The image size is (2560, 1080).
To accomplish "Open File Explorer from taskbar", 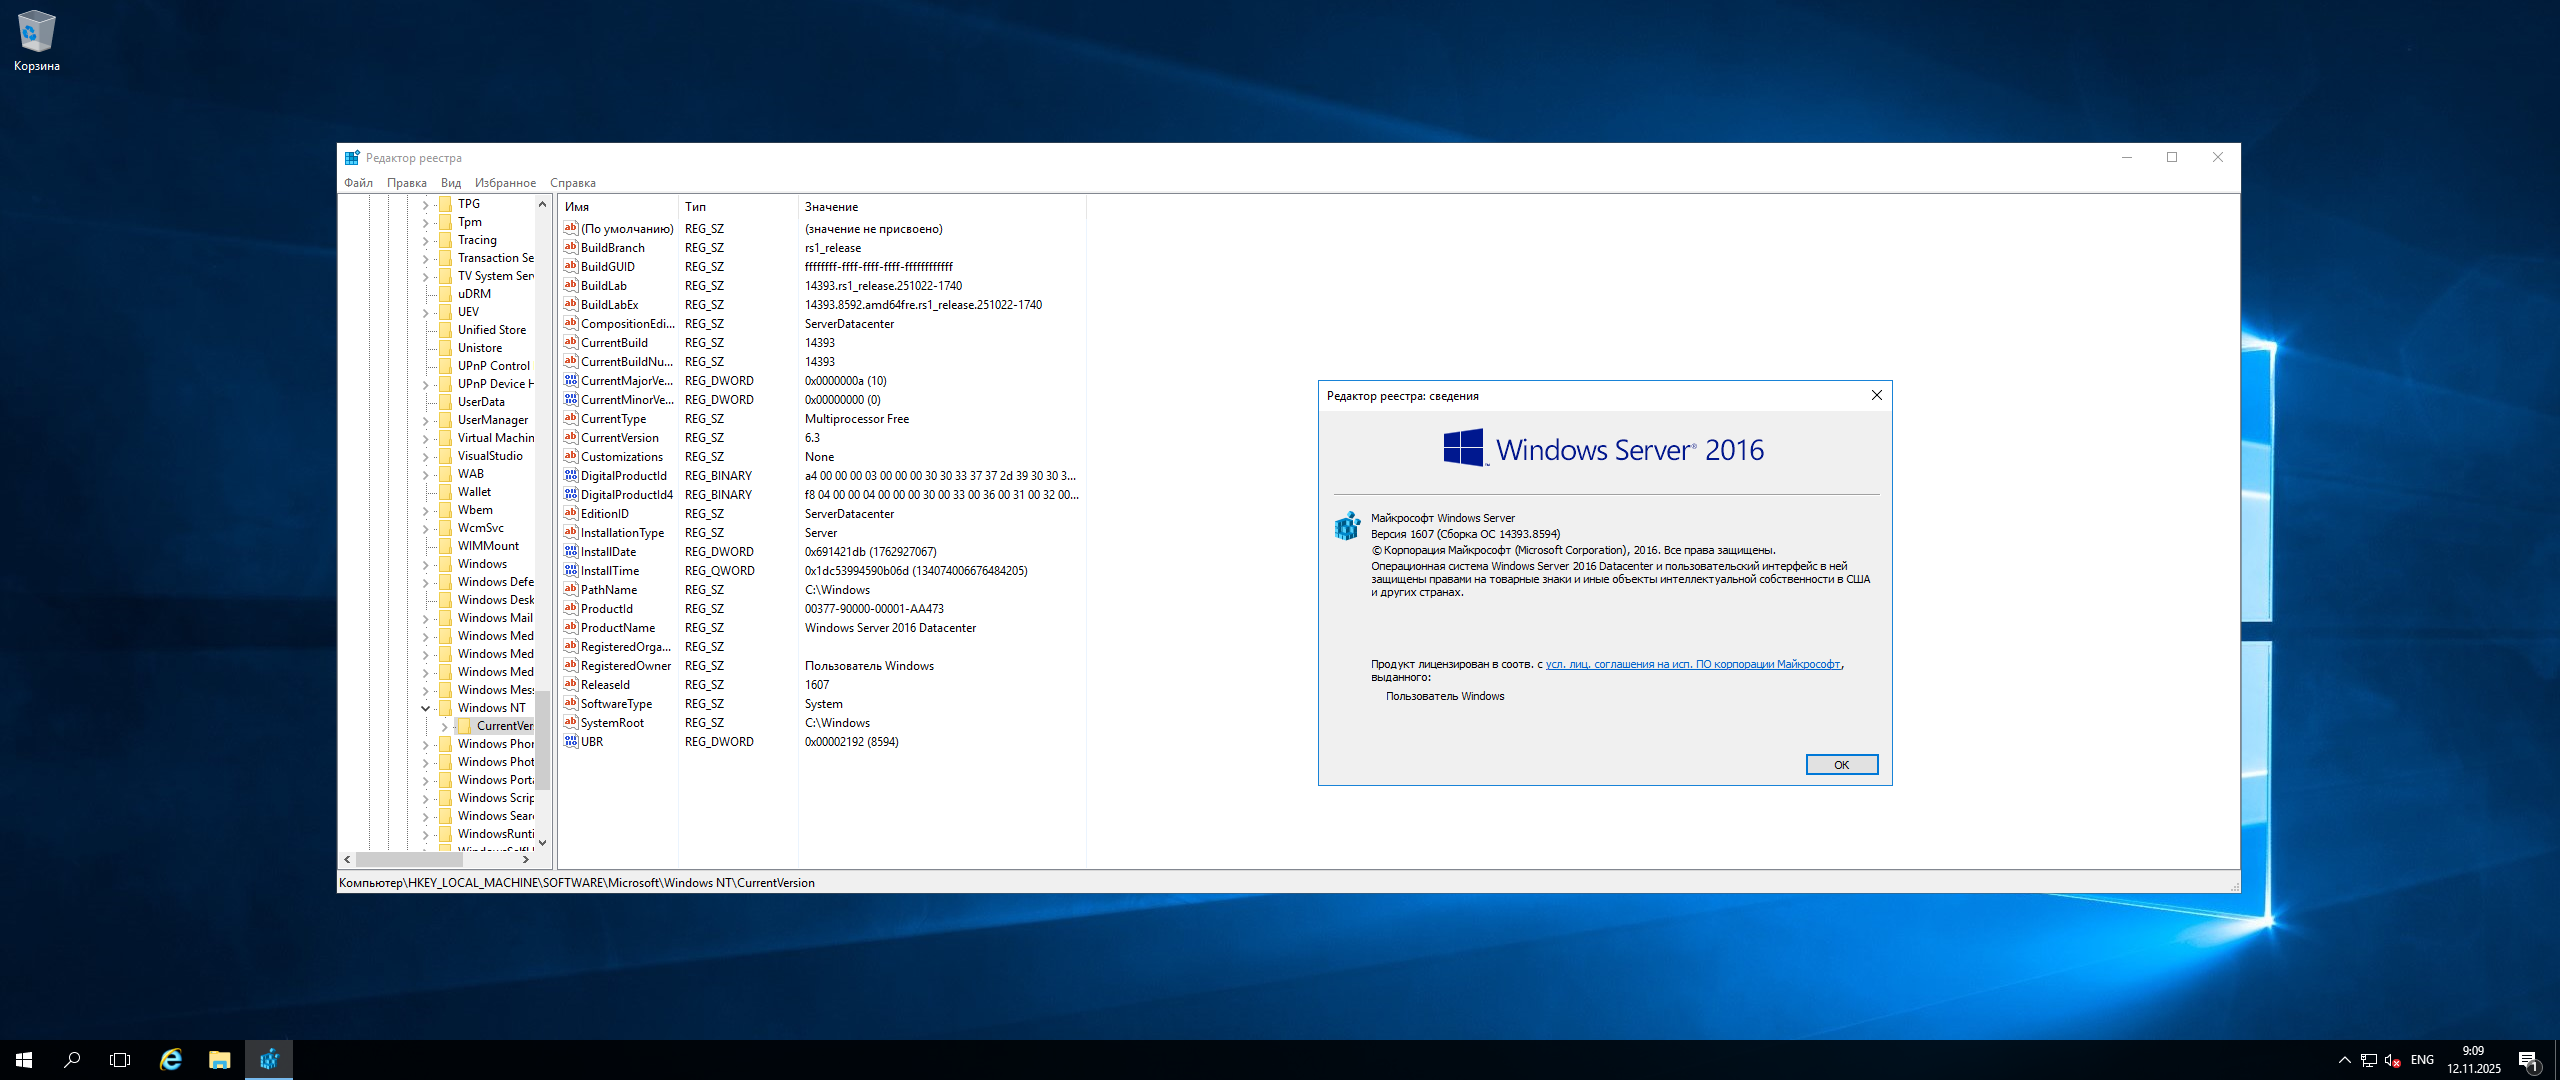I will (219, 1060).
